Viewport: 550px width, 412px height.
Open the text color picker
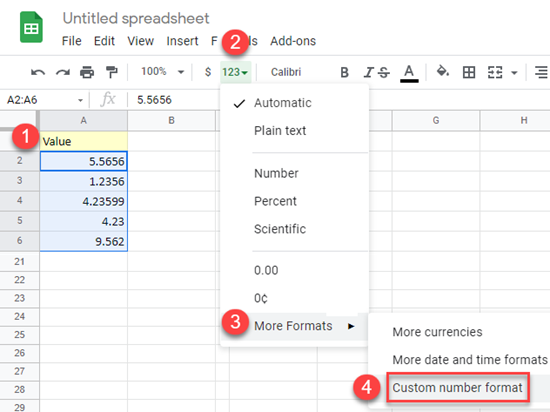click(x=409, y=73)
